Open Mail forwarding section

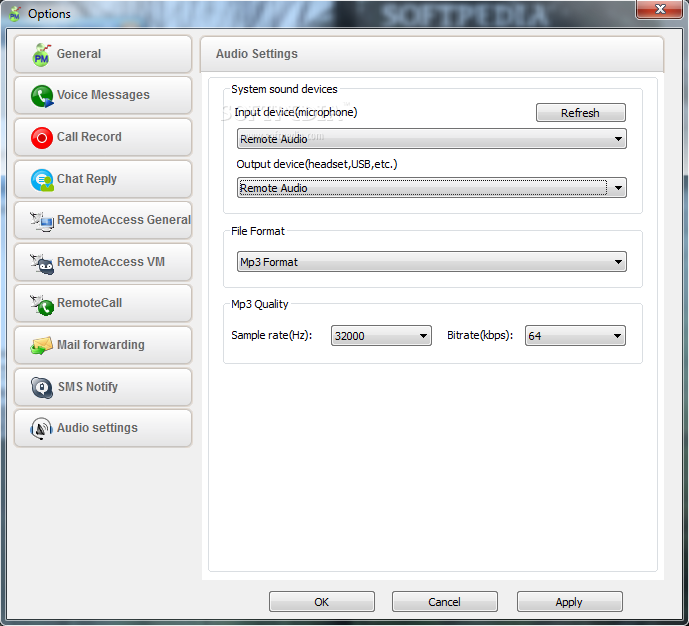pyautogui.click(x=103, y=345)
